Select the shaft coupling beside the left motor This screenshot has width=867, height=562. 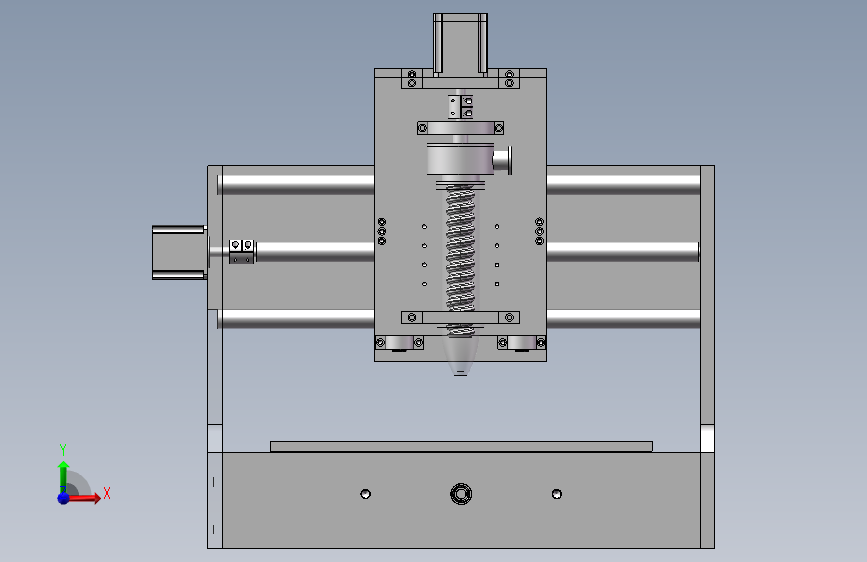tap(242, 252)
